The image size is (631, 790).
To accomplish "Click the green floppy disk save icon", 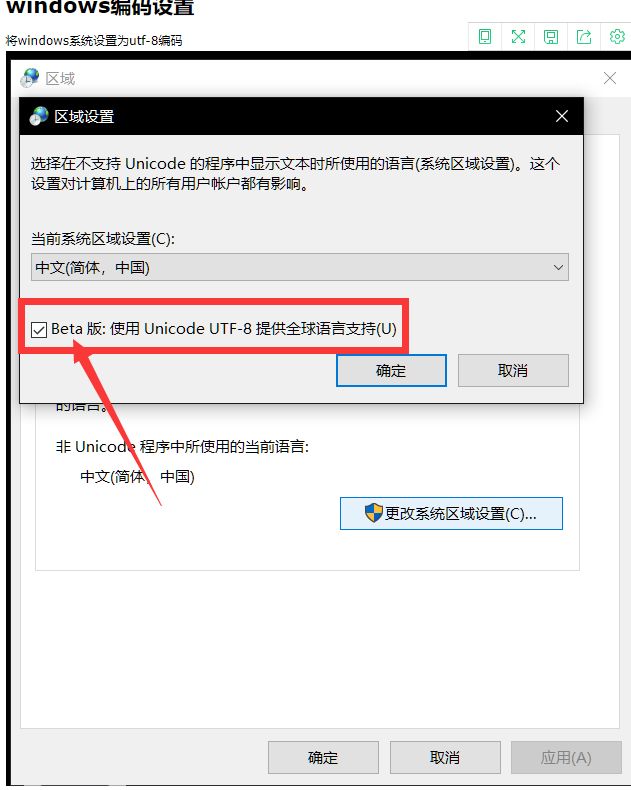I will (551, 37).
